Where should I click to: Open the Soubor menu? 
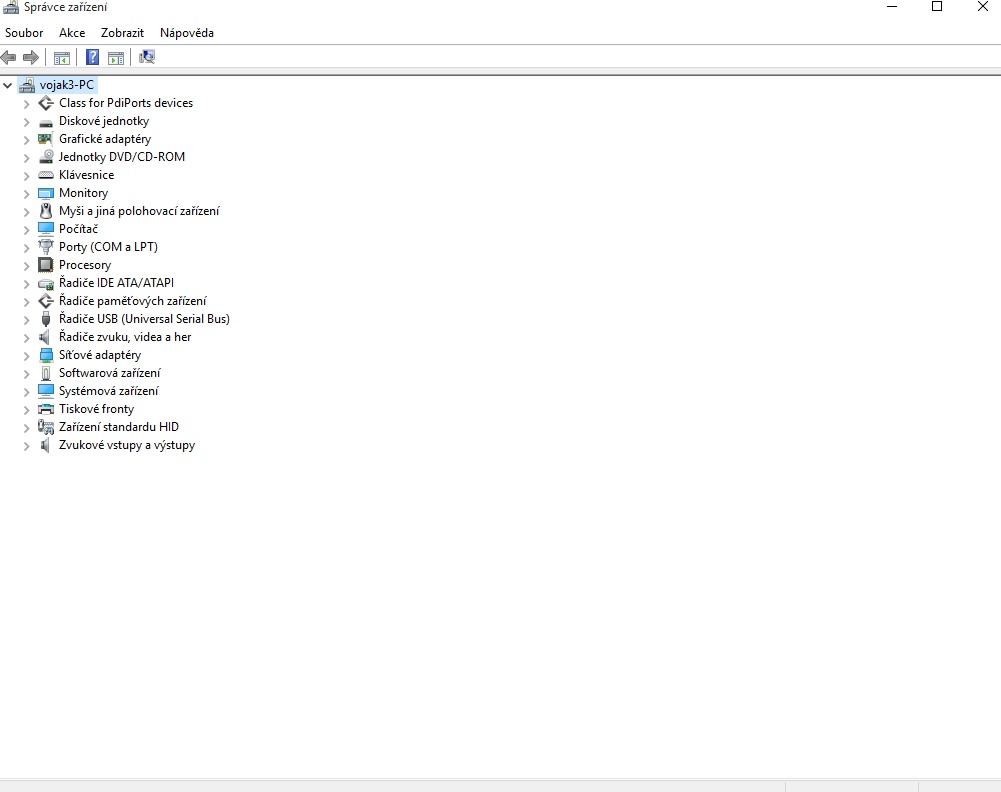point(24,33)
